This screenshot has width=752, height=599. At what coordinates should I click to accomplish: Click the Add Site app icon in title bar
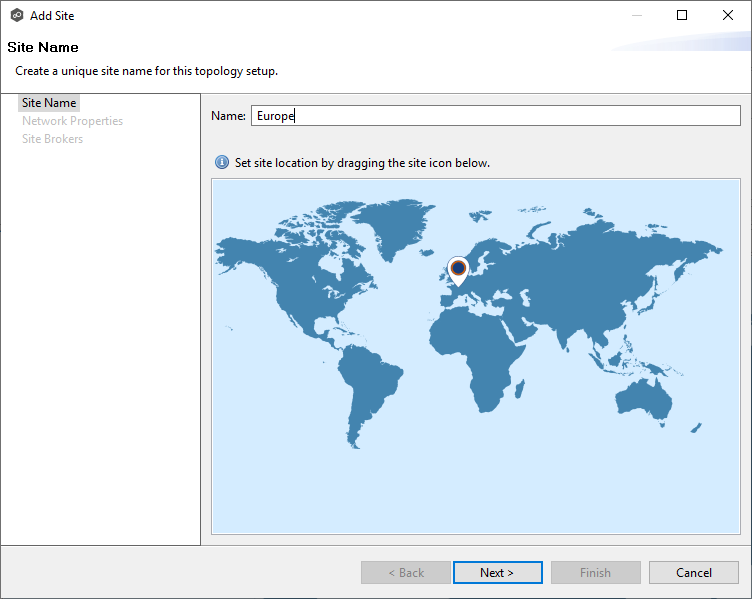(x=17, y=16)
